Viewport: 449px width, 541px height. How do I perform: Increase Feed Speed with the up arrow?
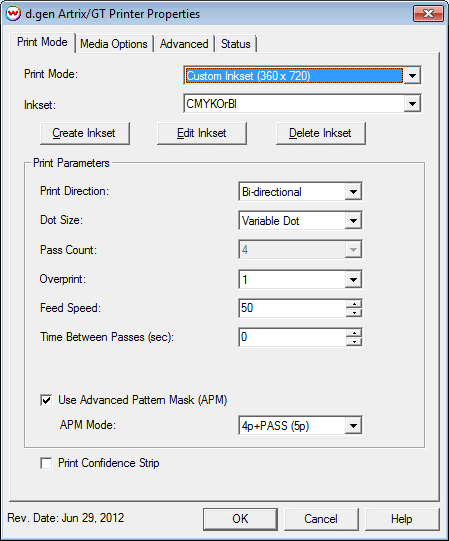[354, 304]
